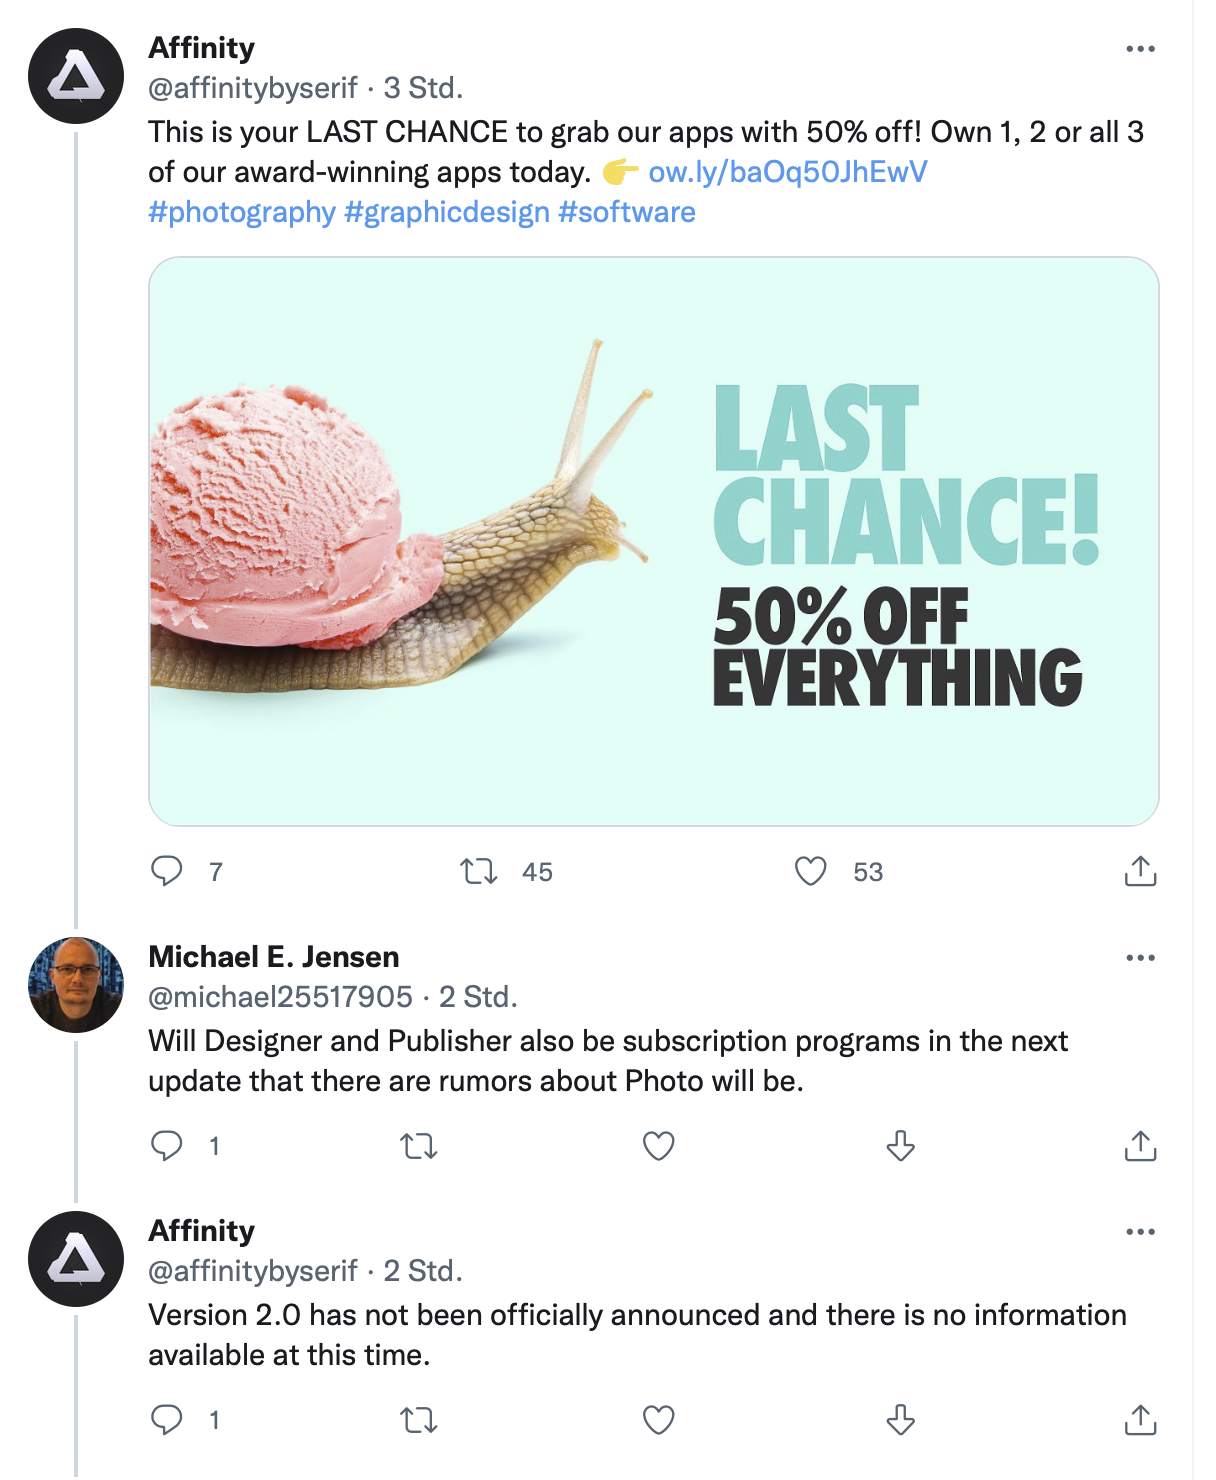Retweet Affinity's Version 2.0 reply

pyautogui.click(x=419, y=1419)
